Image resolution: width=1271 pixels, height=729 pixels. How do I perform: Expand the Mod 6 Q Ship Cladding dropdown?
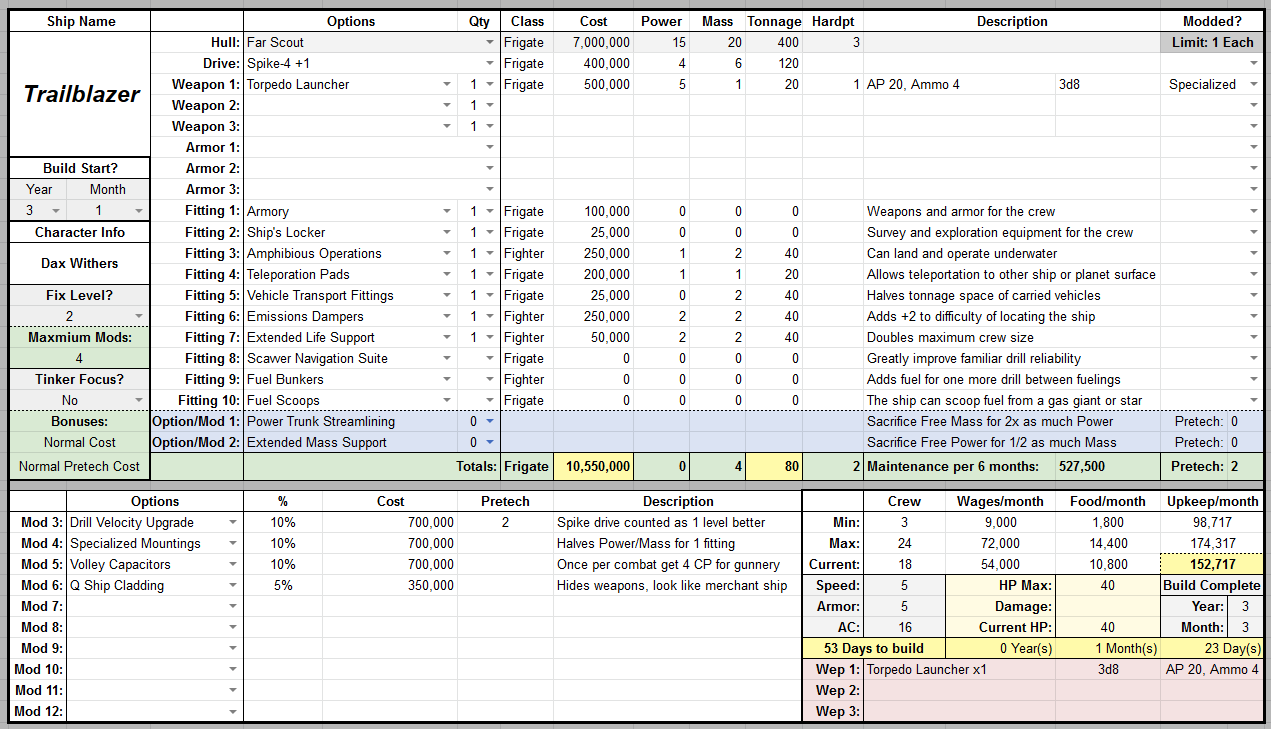point(233,585)
